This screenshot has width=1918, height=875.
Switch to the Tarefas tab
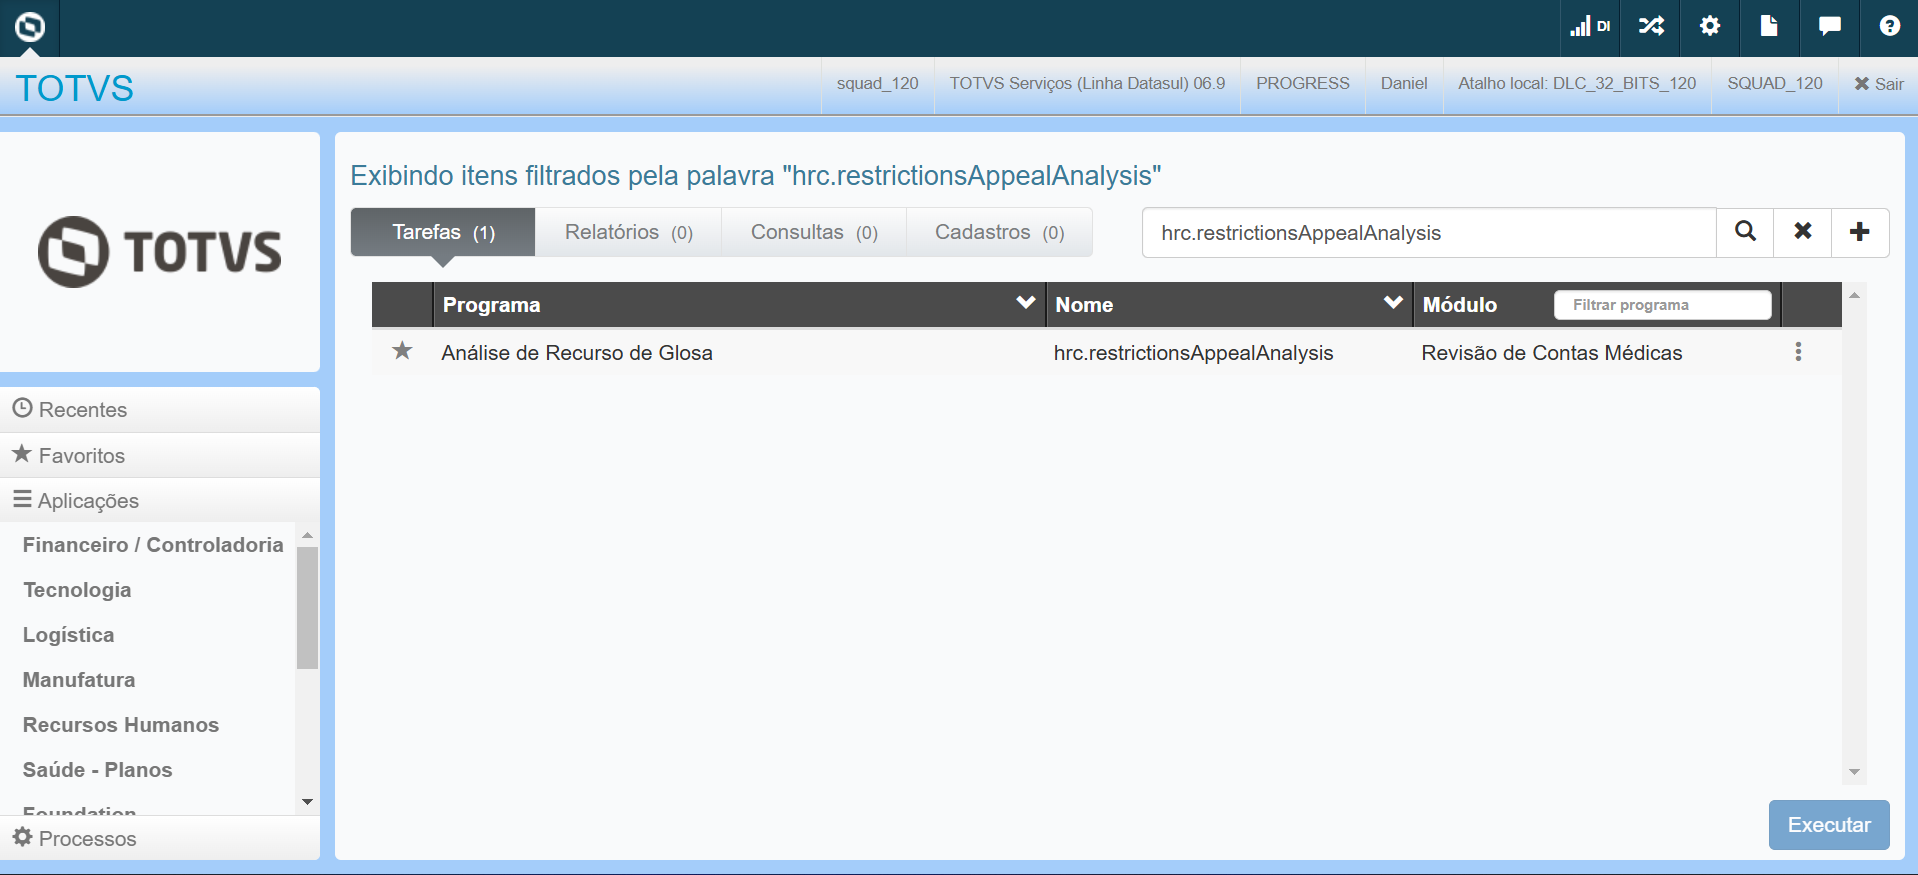(443, 232)
